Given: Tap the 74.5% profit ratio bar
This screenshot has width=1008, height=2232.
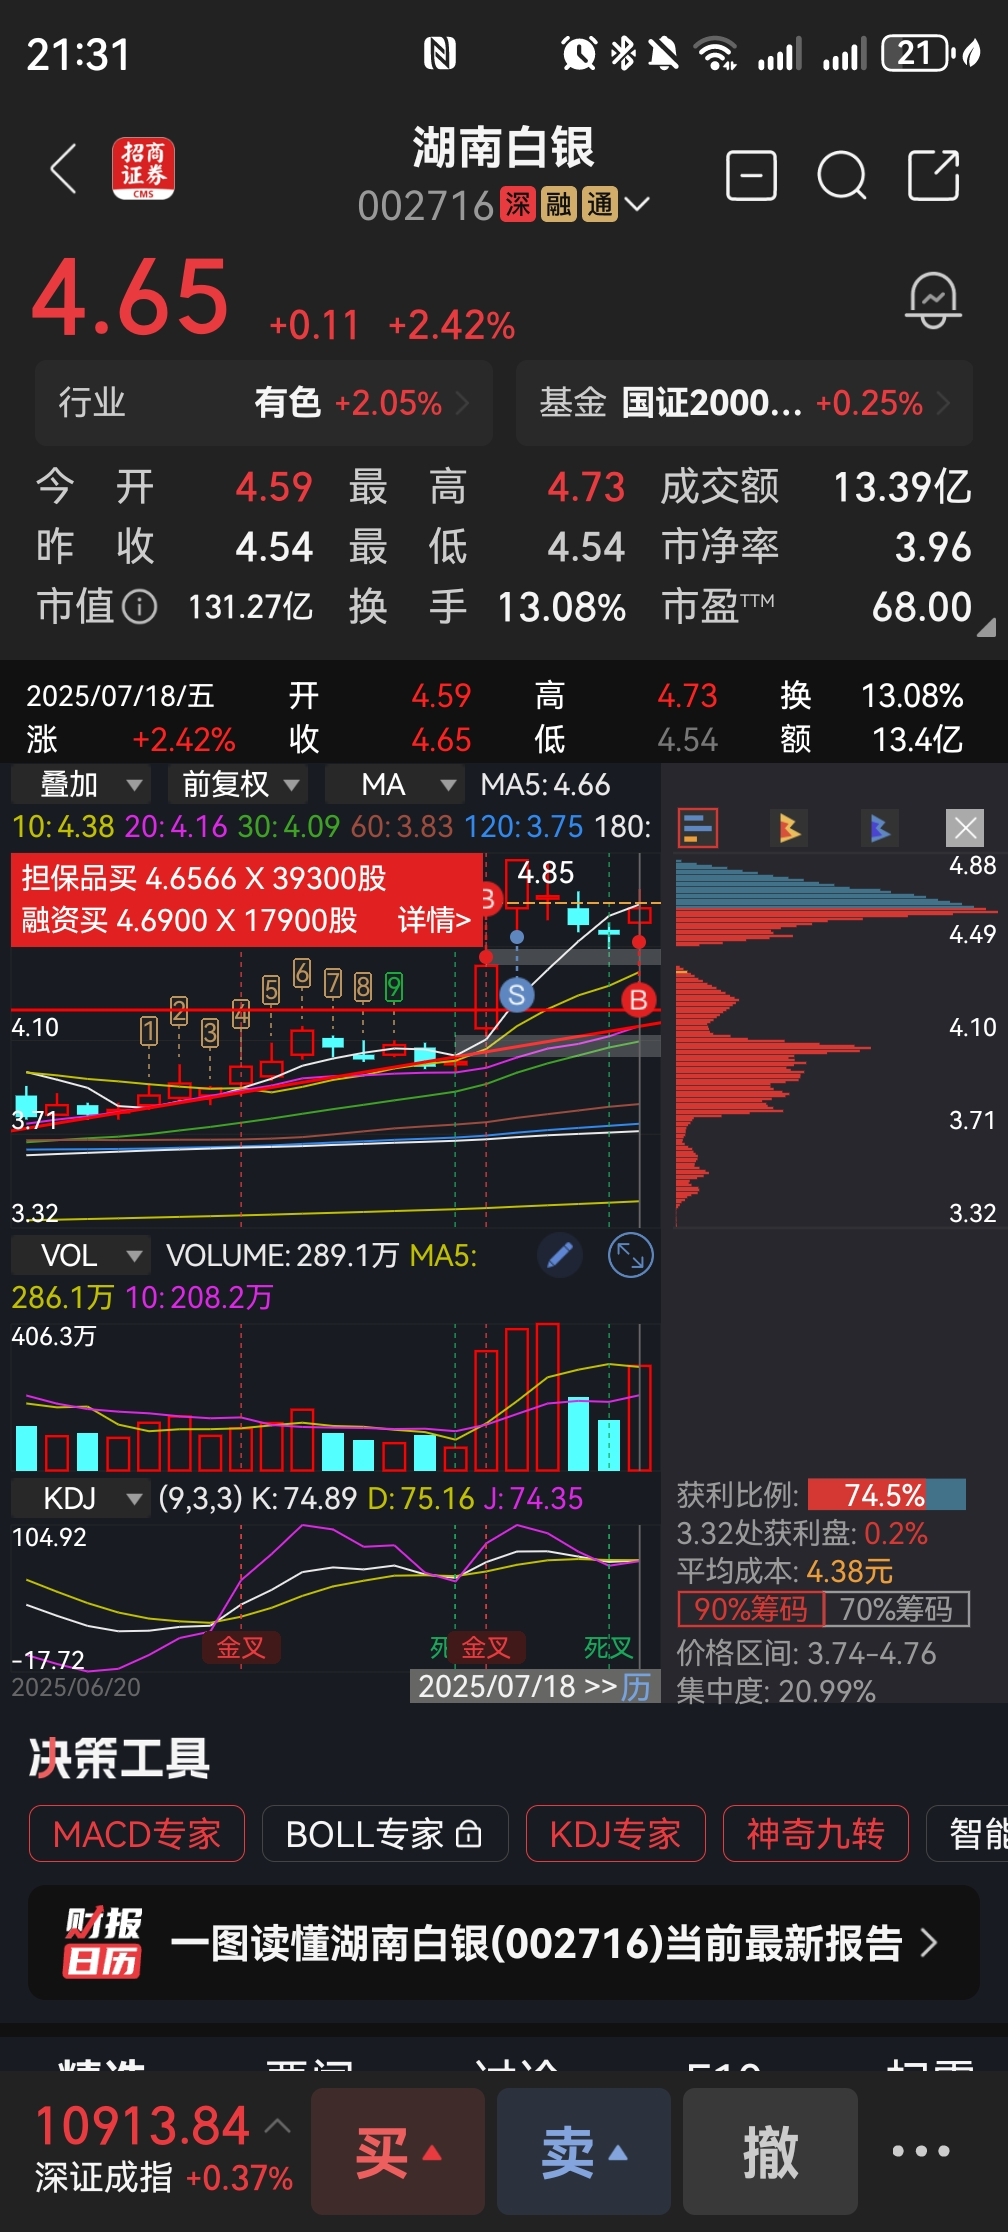Looking at the screenshot, I should tap(886, 1495).
